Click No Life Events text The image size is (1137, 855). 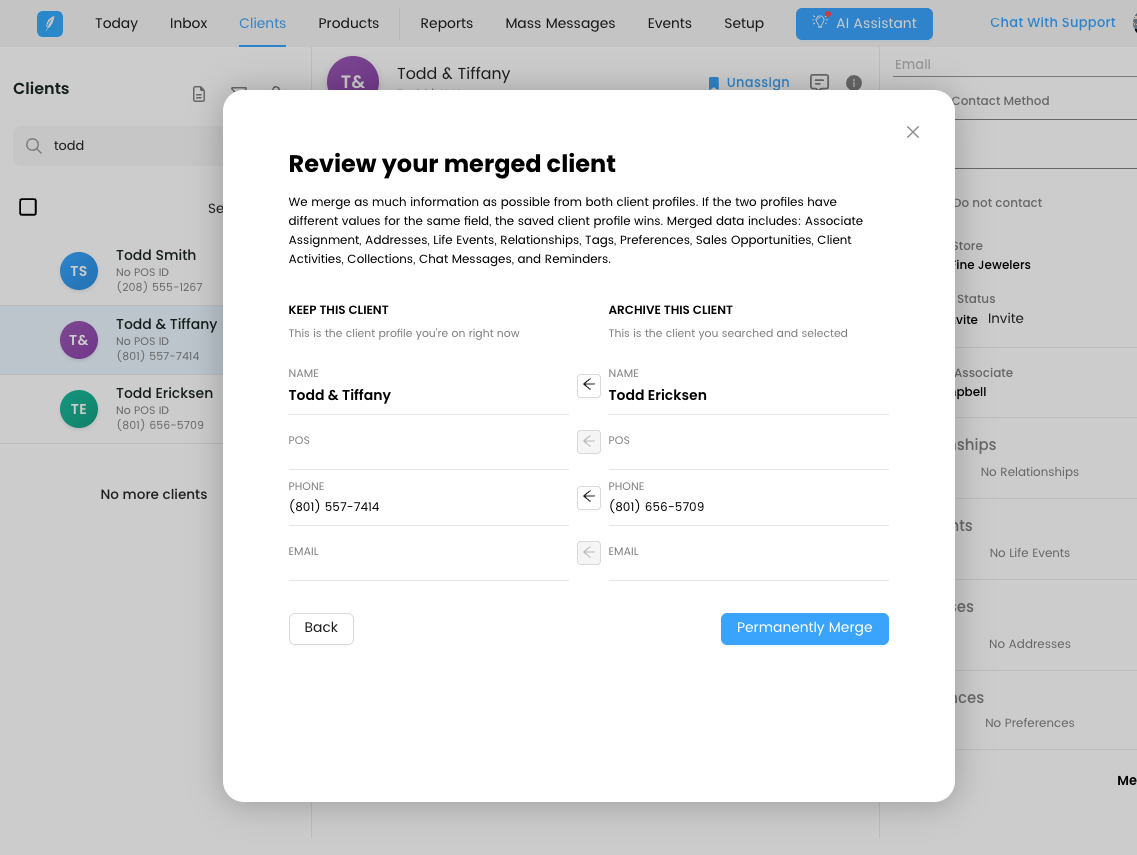(1029, 553)
